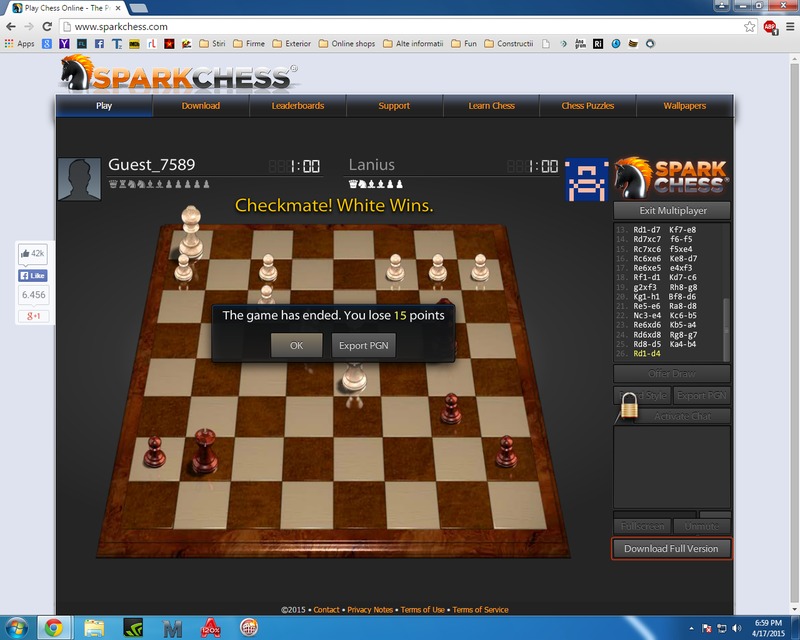Click the Chrome icon in the taskbar

coord(54,628)
